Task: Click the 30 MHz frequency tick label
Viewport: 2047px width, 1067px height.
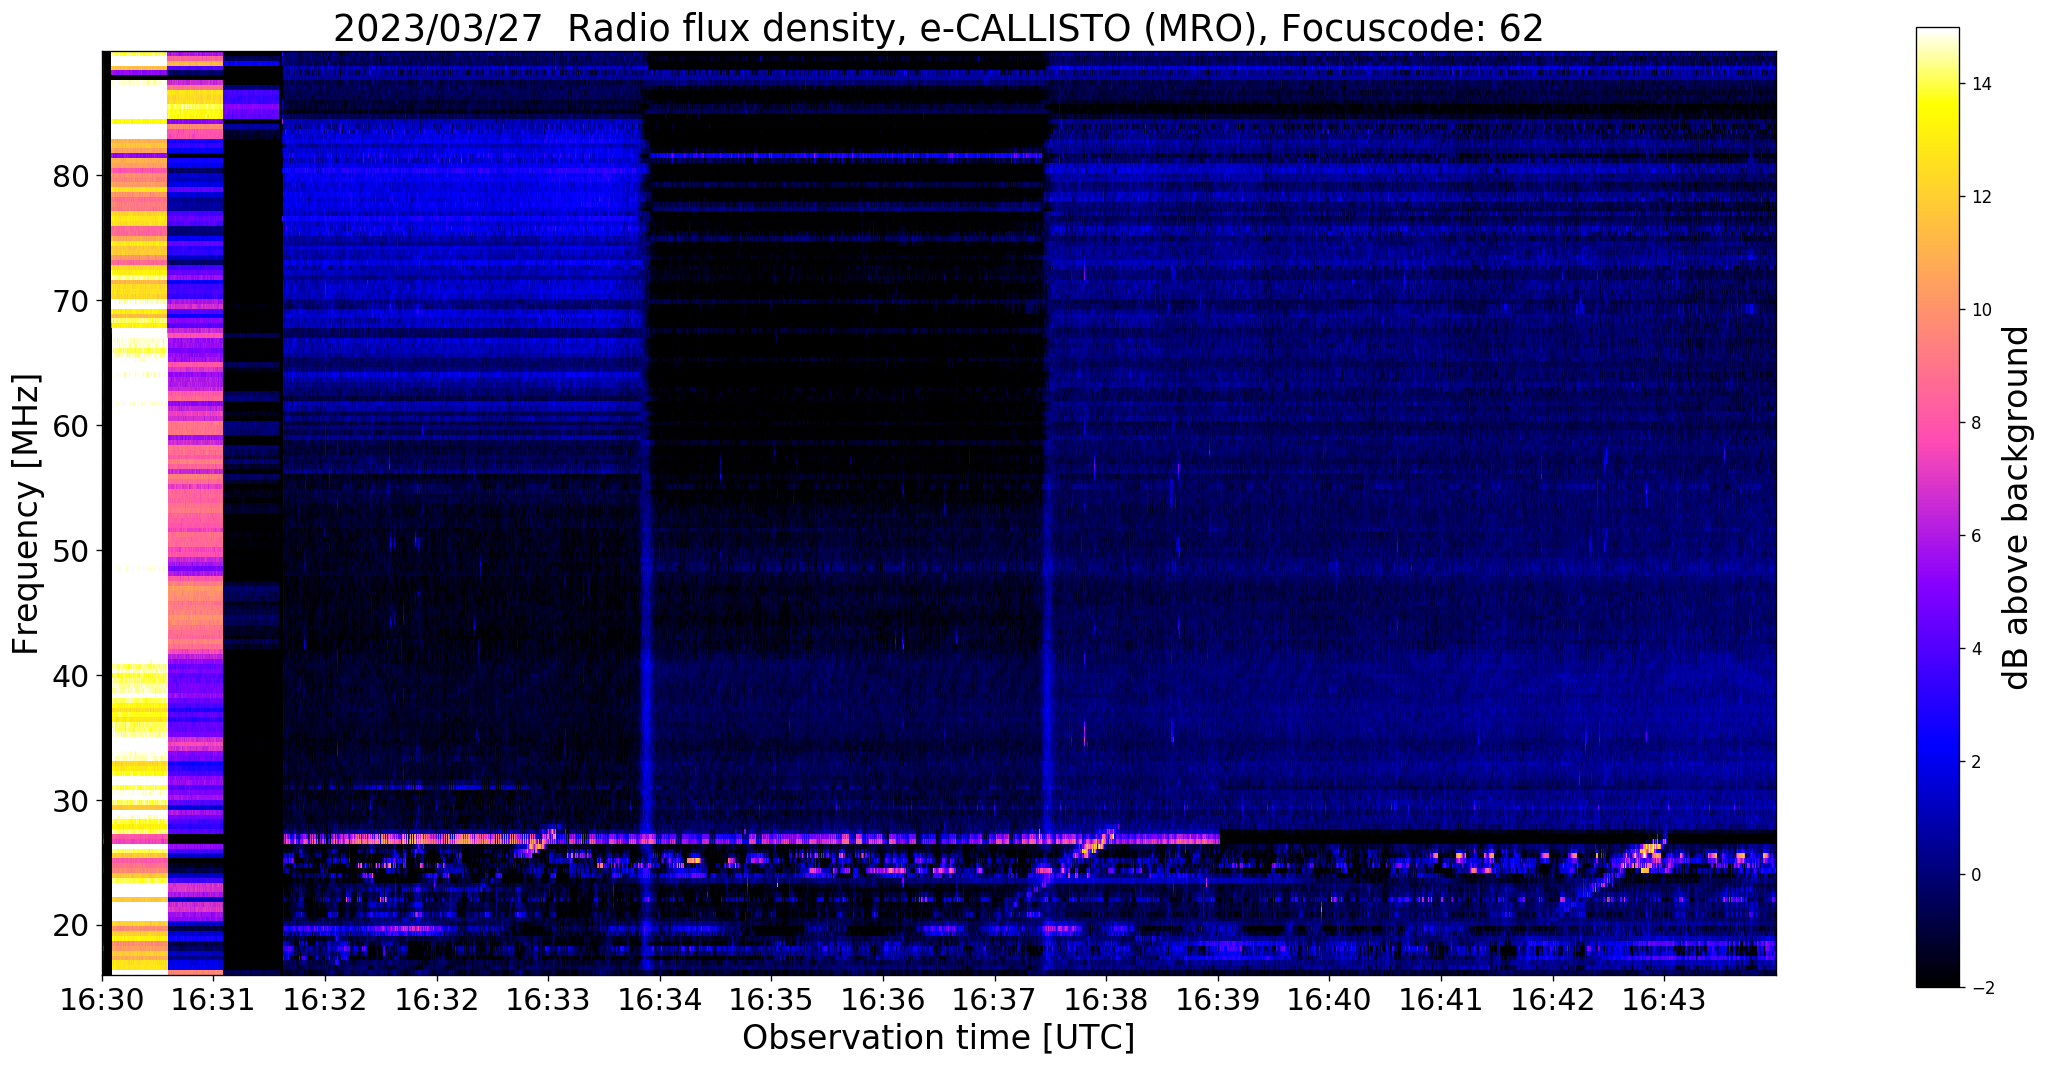Action: pos(70,801)
